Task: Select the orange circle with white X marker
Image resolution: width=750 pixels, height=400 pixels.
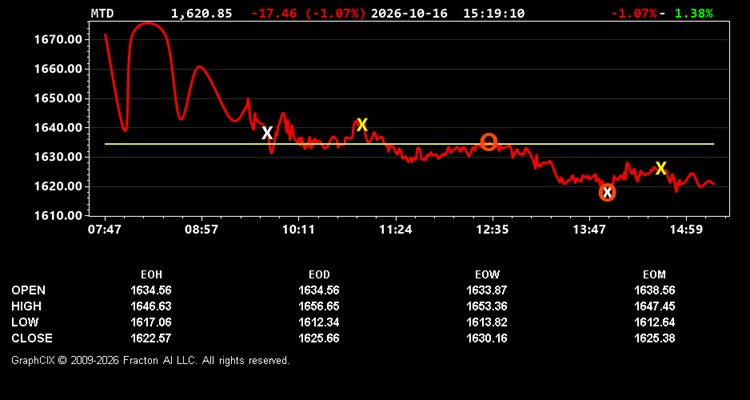Action: (x=607, y=192)
